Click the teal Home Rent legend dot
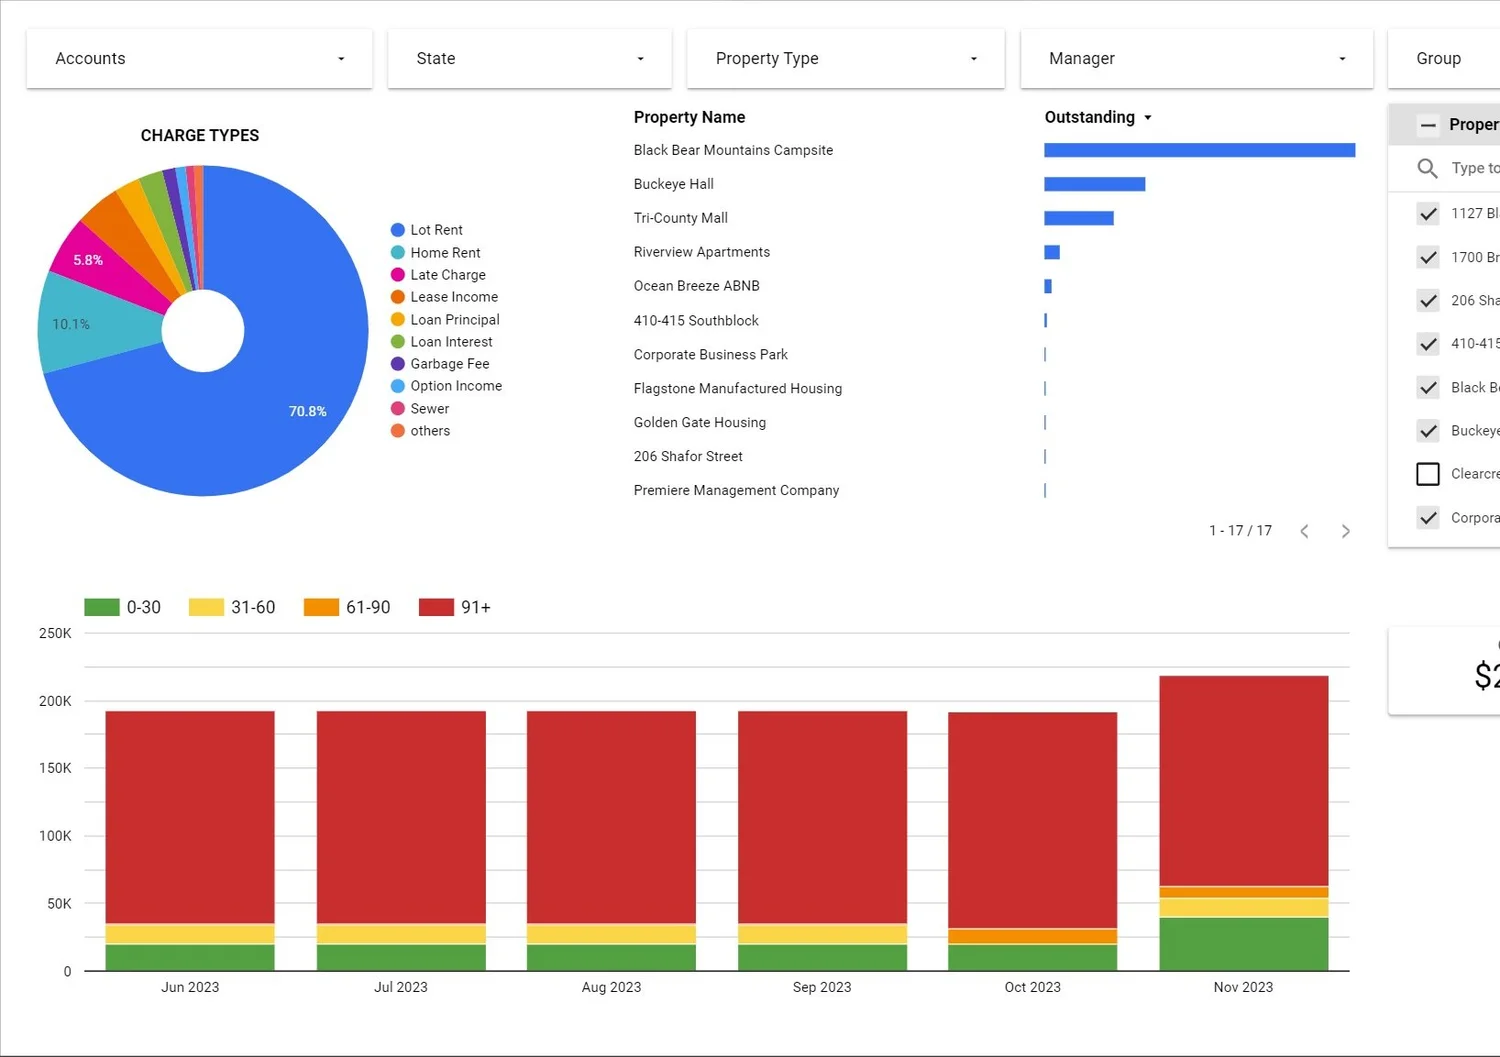This screenshot has height=1057, width=1500. pos(397,252)
